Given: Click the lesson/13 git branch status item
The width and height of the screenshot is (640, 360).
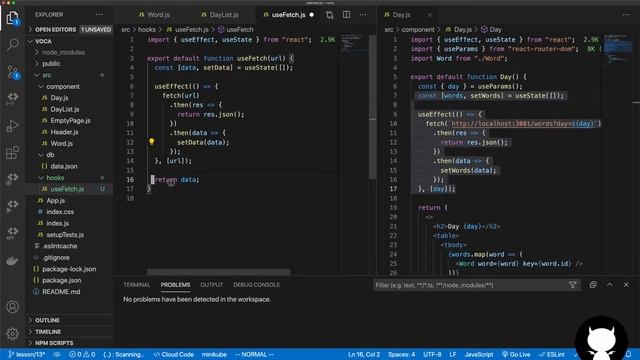Looking at the screenshot, I should [x=27, y=354].
